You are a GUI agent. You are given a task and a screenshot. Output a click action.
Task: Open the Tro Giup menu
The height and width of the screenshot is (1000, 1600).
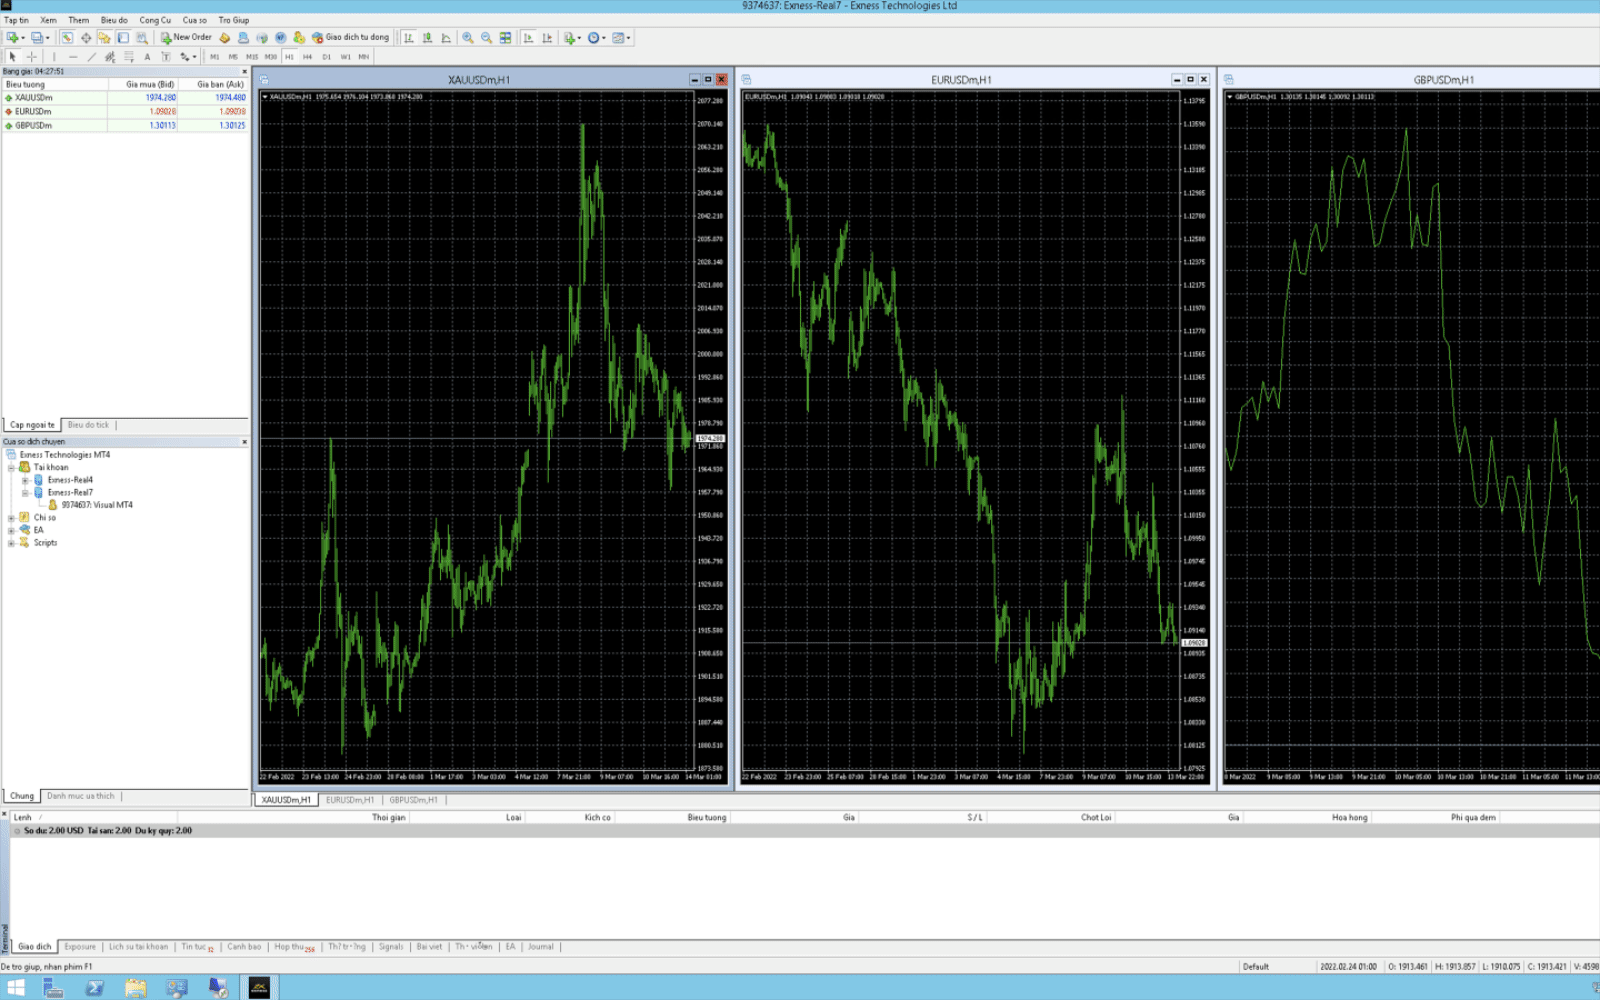coord(234,20)
